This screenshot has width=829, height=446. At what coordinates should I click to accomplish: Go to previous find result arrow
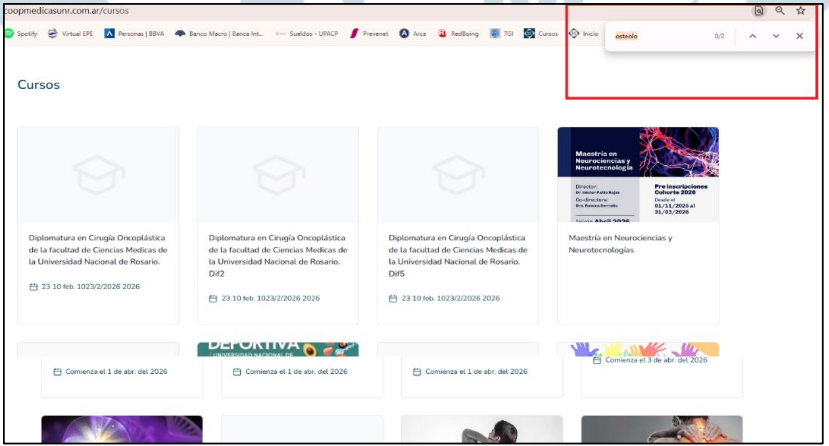tap(753, 36)
